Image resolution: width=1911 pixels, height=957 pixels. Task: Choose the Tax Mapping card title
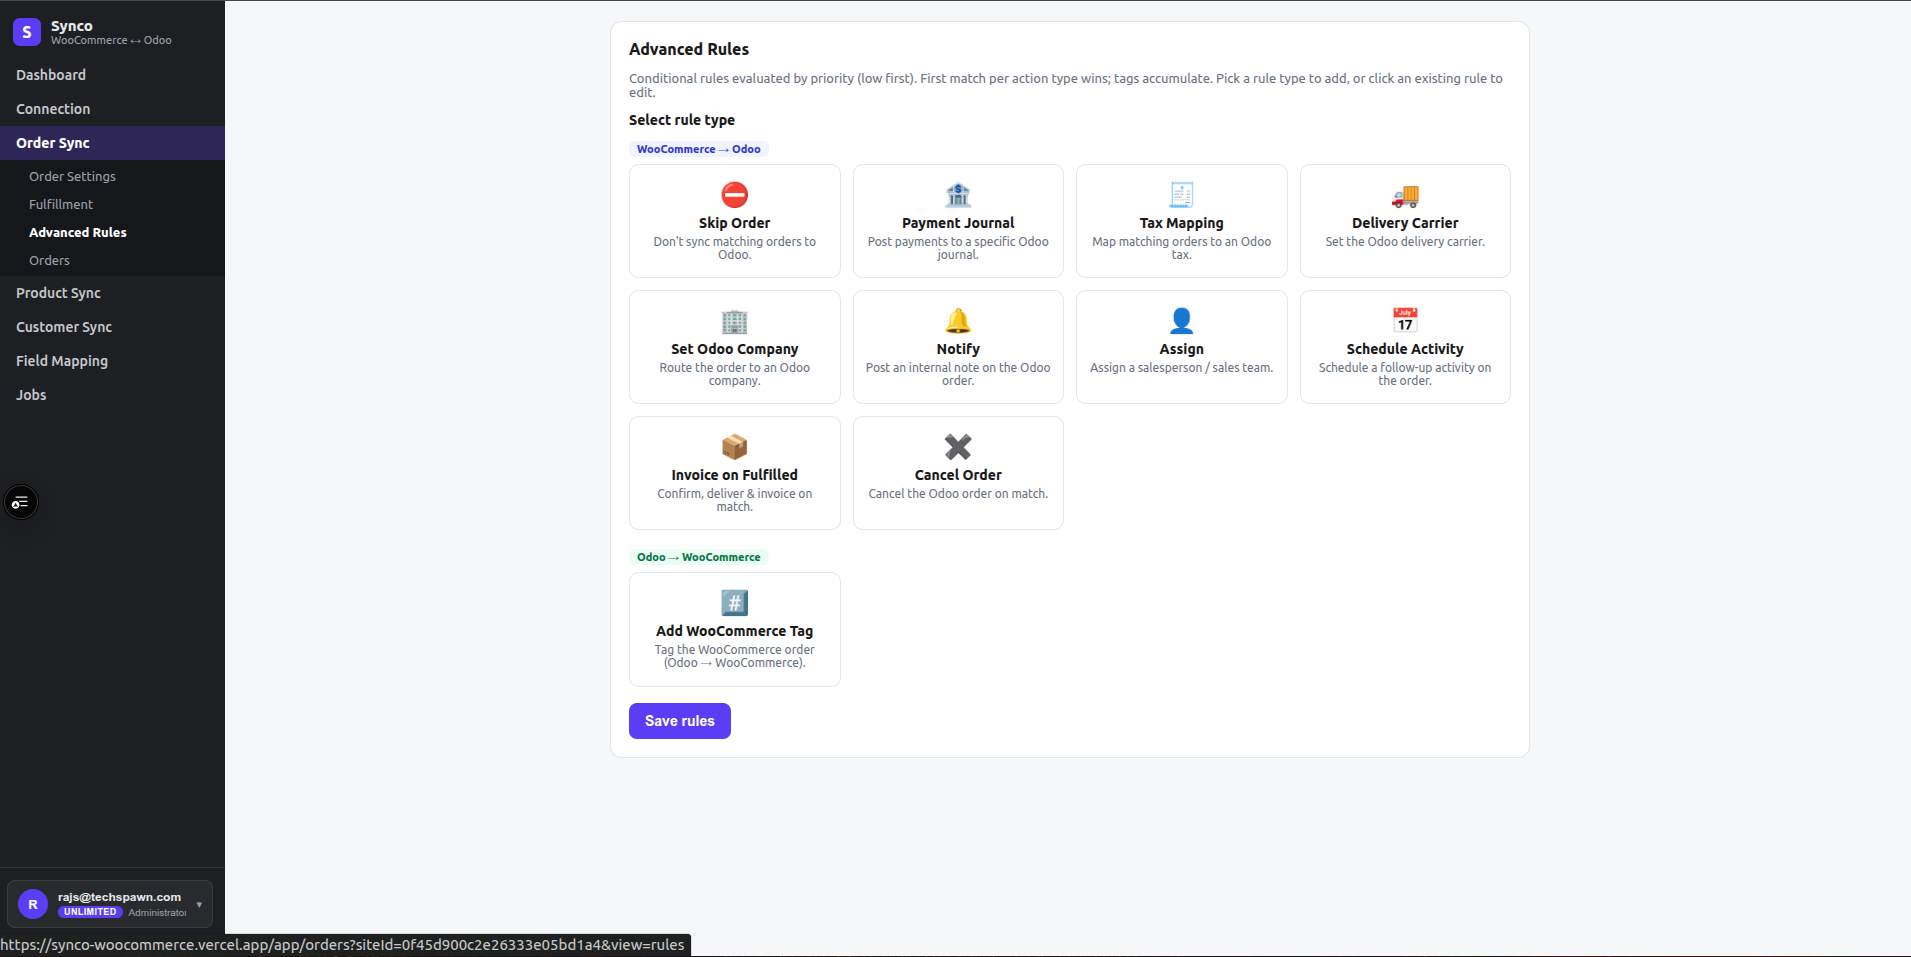point(1181,223)
